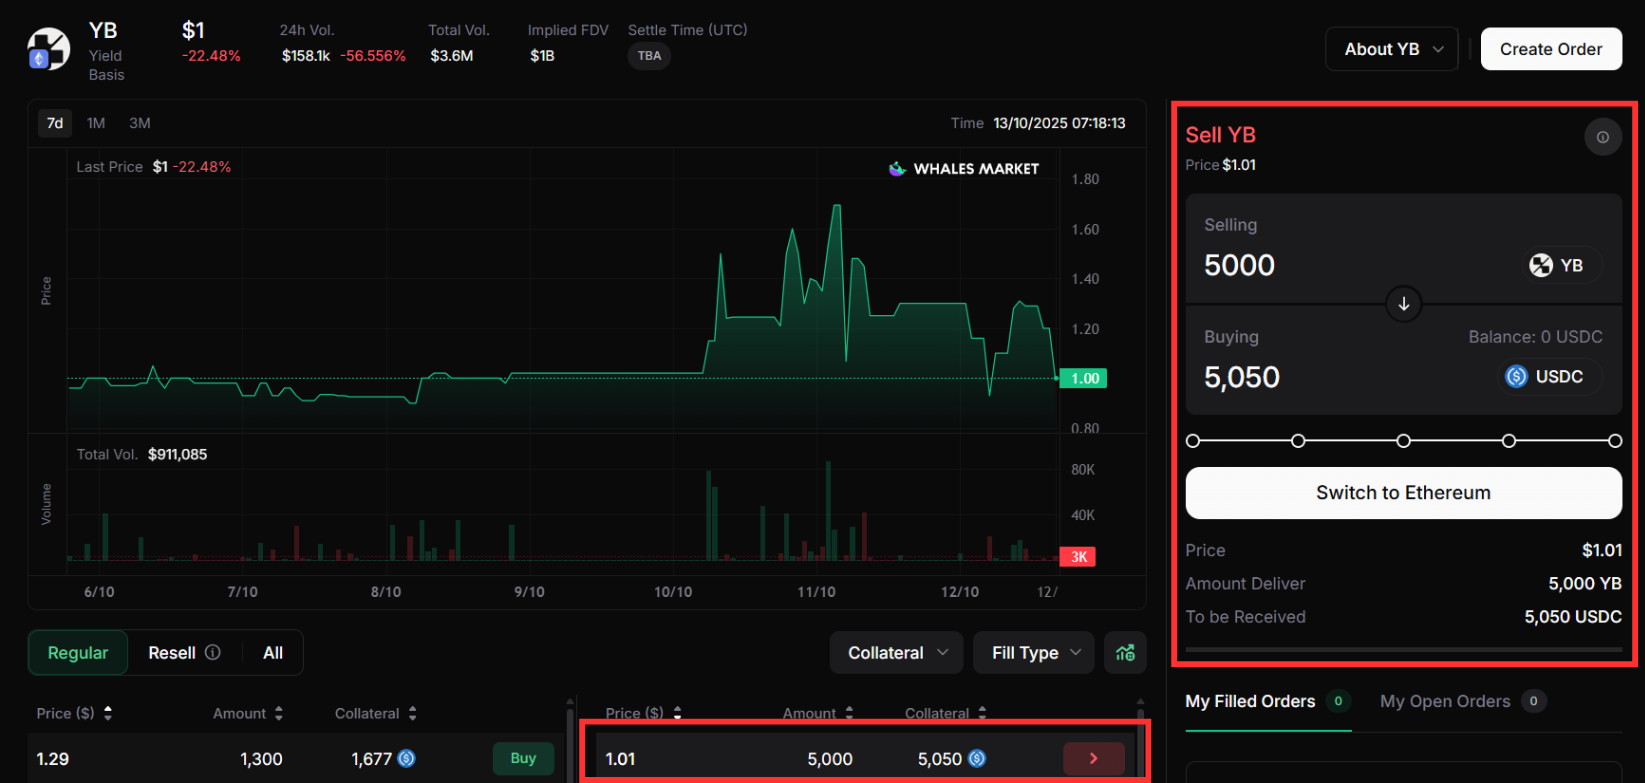
Task: Click the Create Order button
Action: point(1550,49)
